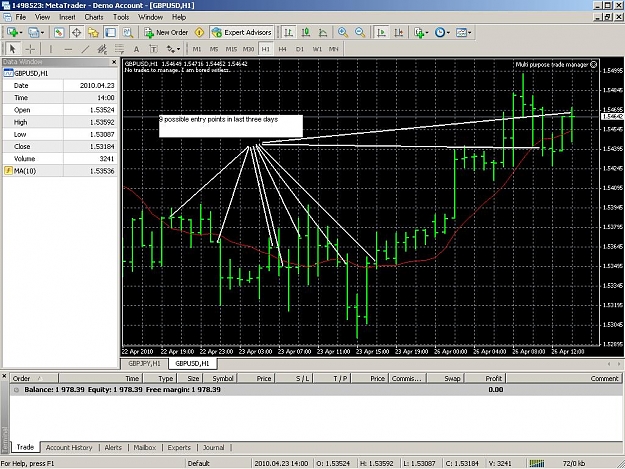Open the Periods clock dropdown
The image size is (625, 469).
tap(442, 33)
